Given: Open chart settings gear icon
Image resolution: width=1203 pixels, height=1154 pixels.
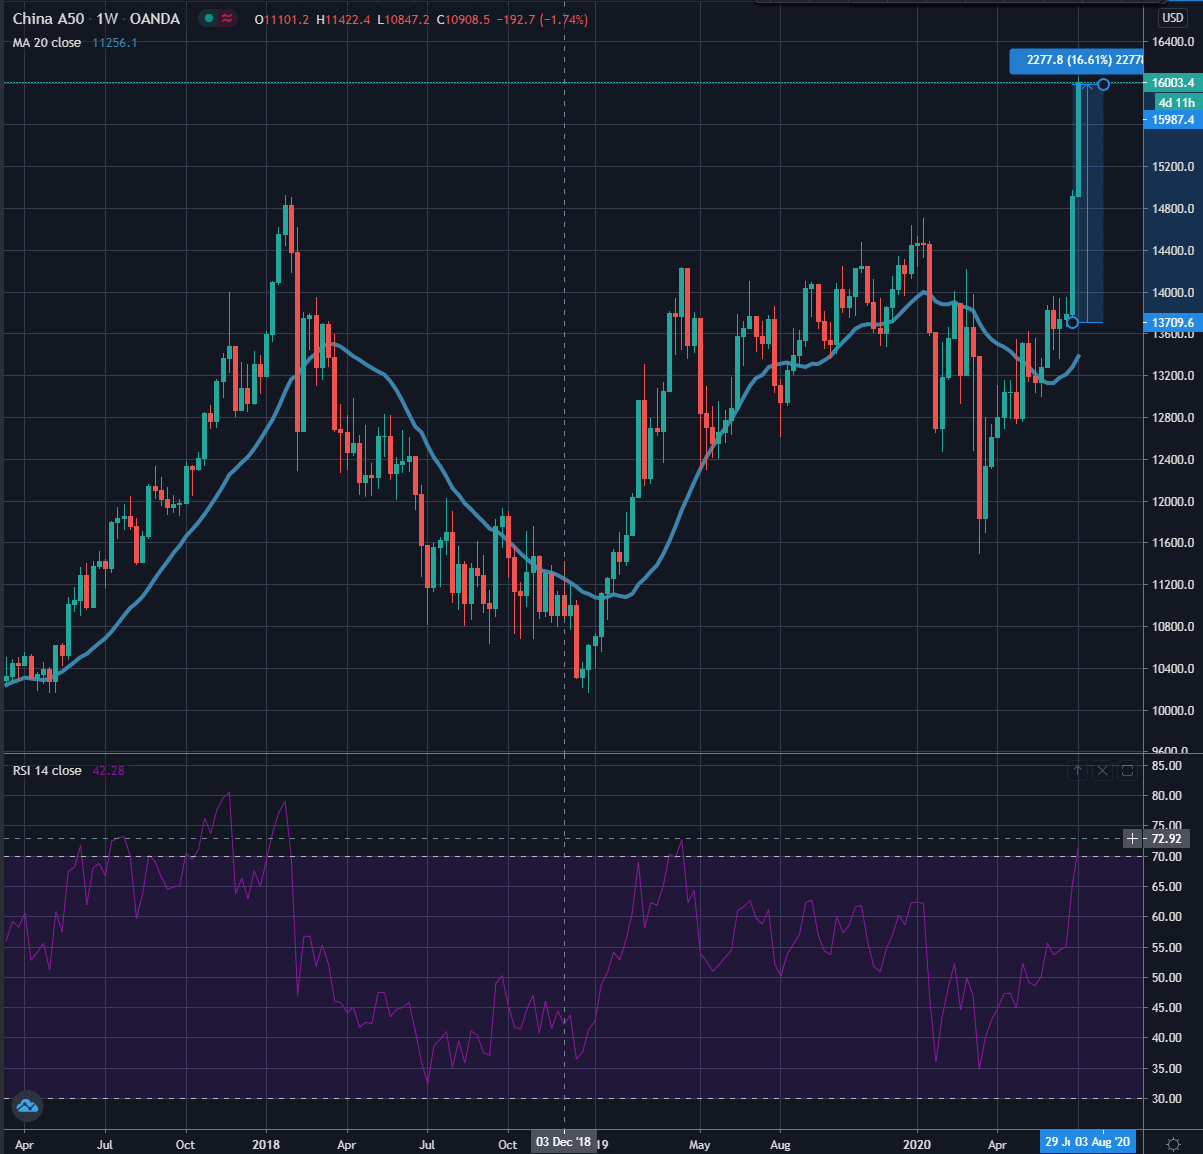Looking at the screenshot, I should [1173, 1143].
